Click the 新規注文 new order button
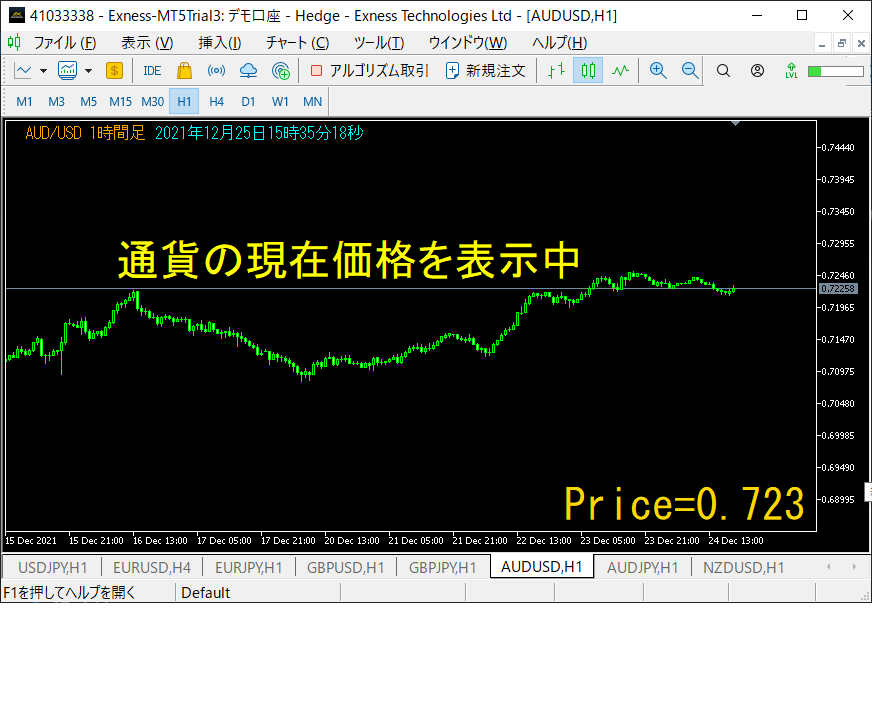The width and height of the screenshot is (872, 704). (x=485, y=71)
